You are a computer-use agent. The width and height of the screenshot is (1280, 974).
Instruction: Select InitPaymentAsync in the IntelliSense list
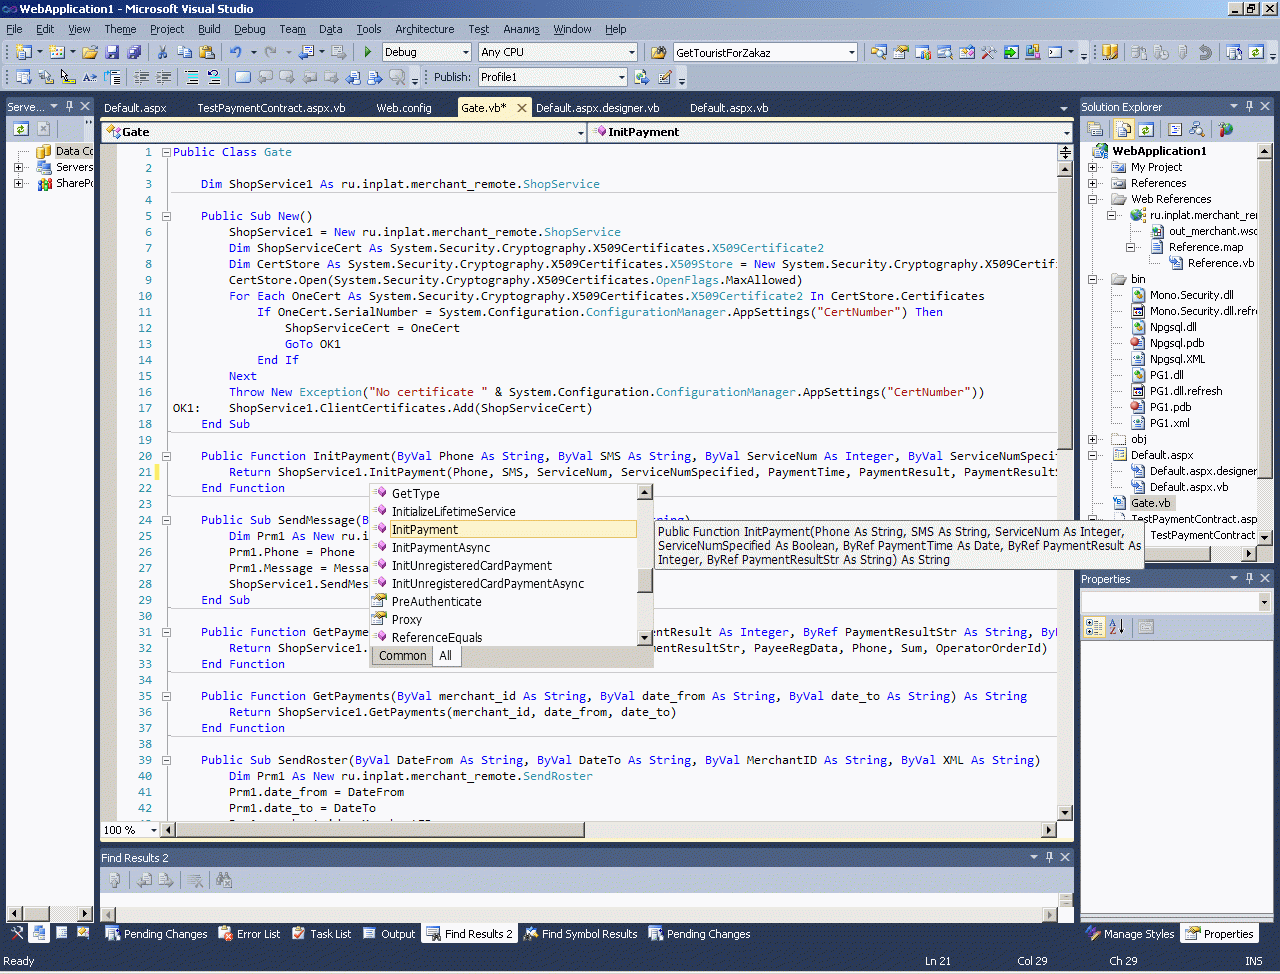[441, 548]
